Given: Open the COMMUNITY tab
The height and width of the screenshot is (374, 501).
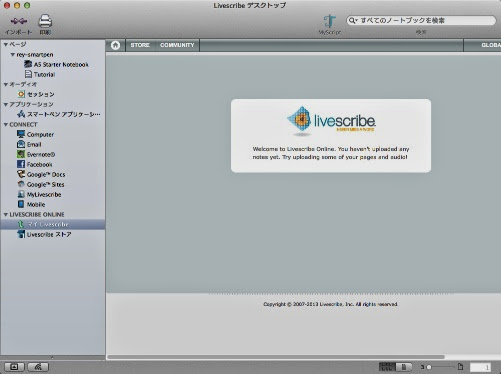Looking at the screenshot, I should point(177,45).
